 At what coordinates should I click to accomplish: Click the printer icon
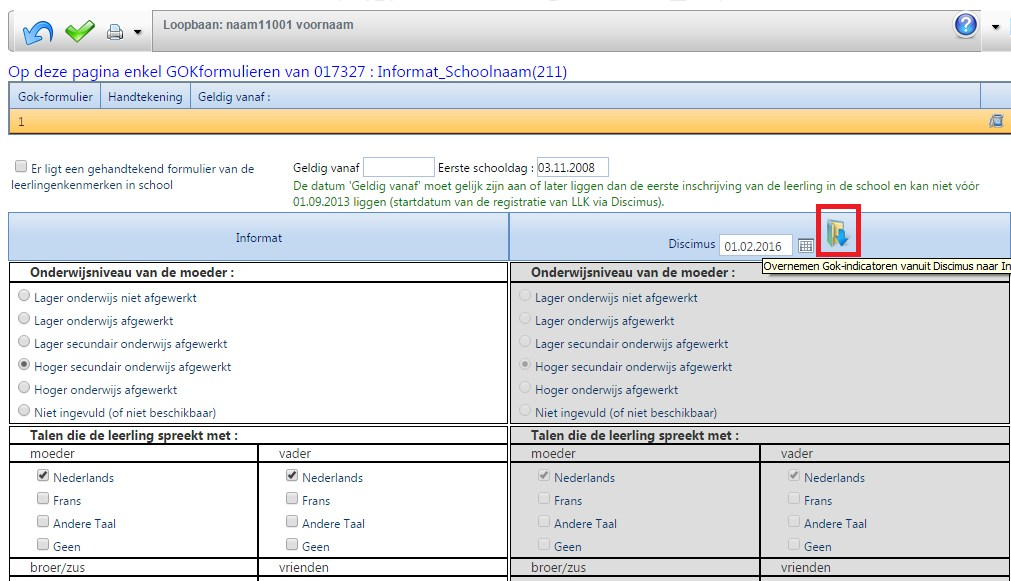115,32
